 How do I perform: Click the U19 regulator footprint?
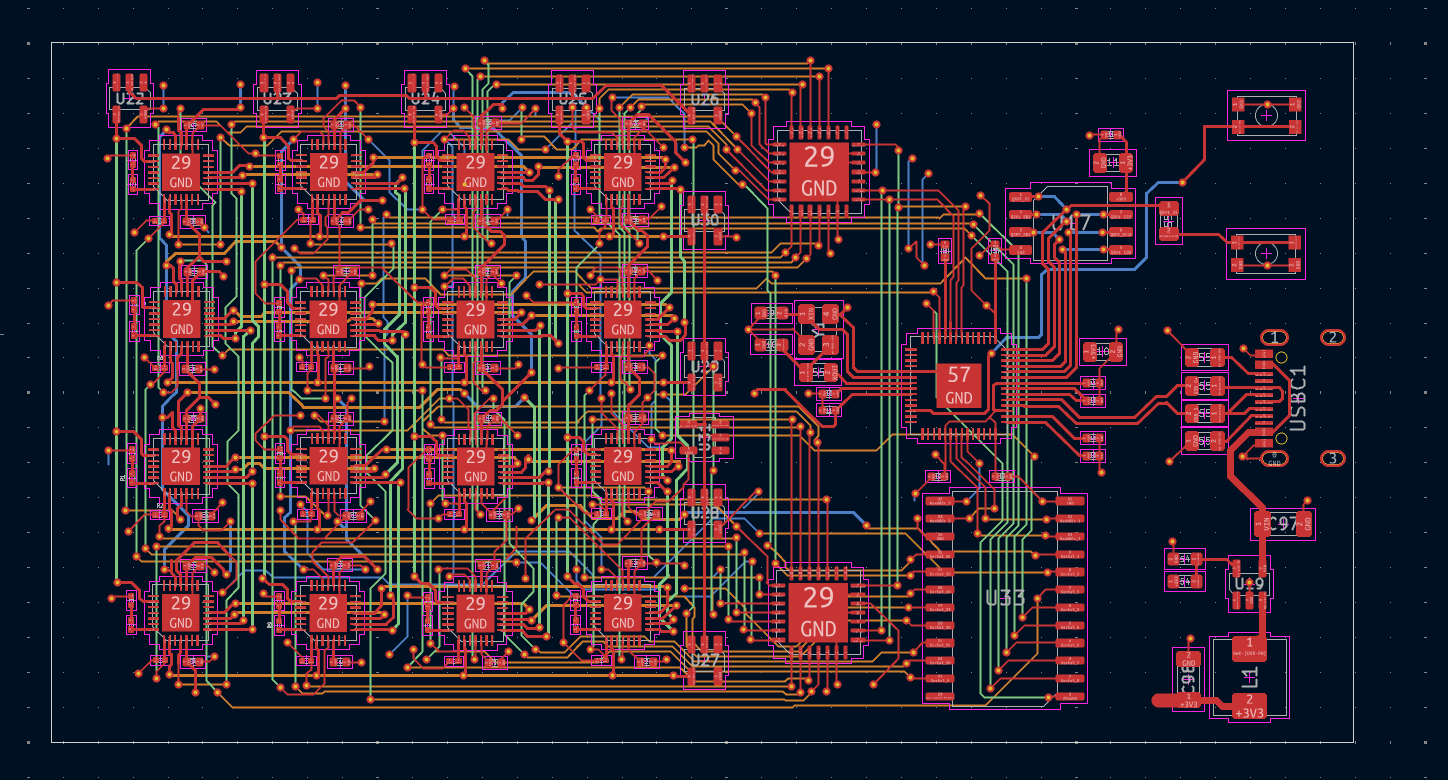[x=1249, y=581]
